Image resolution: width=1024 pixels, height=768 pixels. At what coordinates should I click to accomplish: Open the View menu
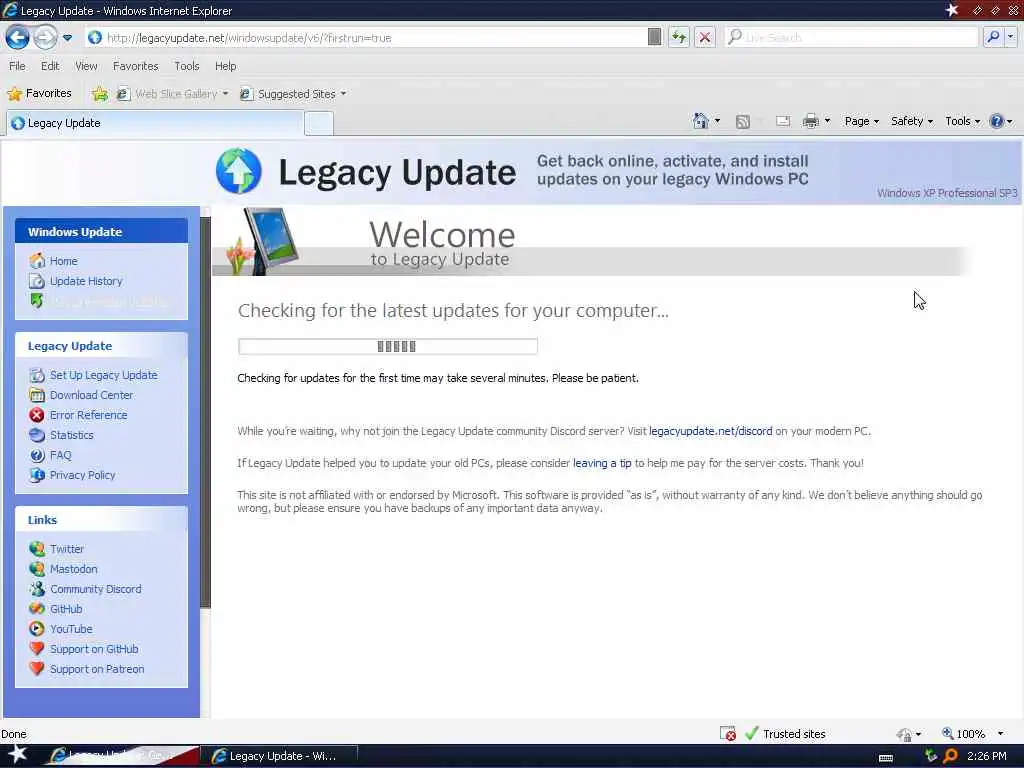pos(86,66)
